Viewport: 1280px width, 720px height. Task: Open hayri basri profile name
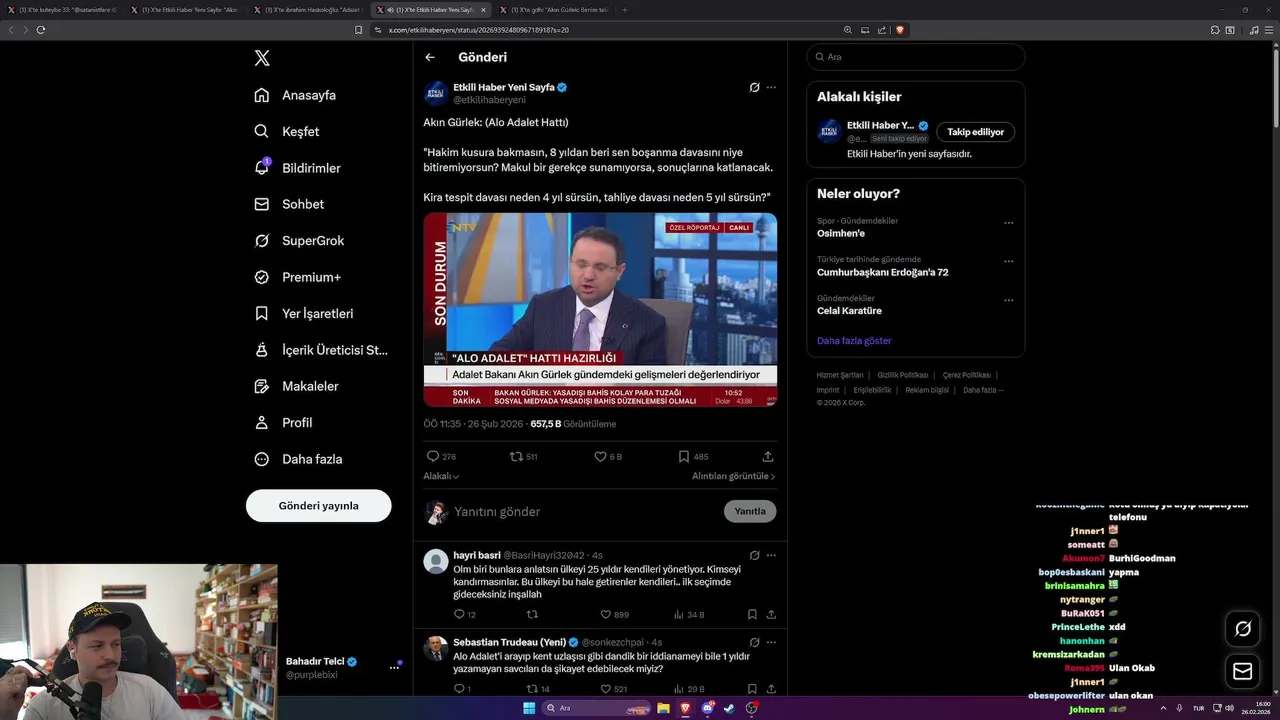click(477, 555)
